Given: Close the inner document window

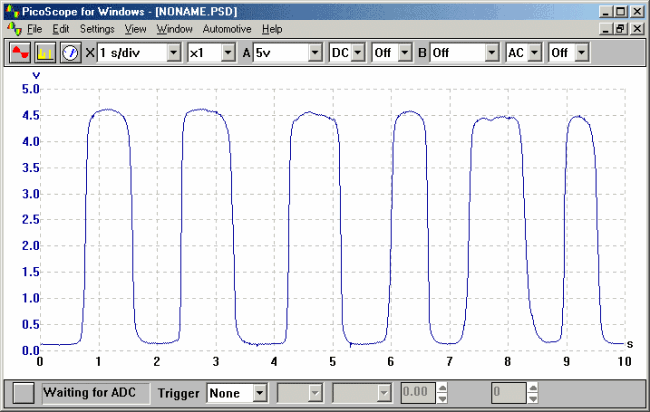Looking at the screenshot, I should 637,29.
